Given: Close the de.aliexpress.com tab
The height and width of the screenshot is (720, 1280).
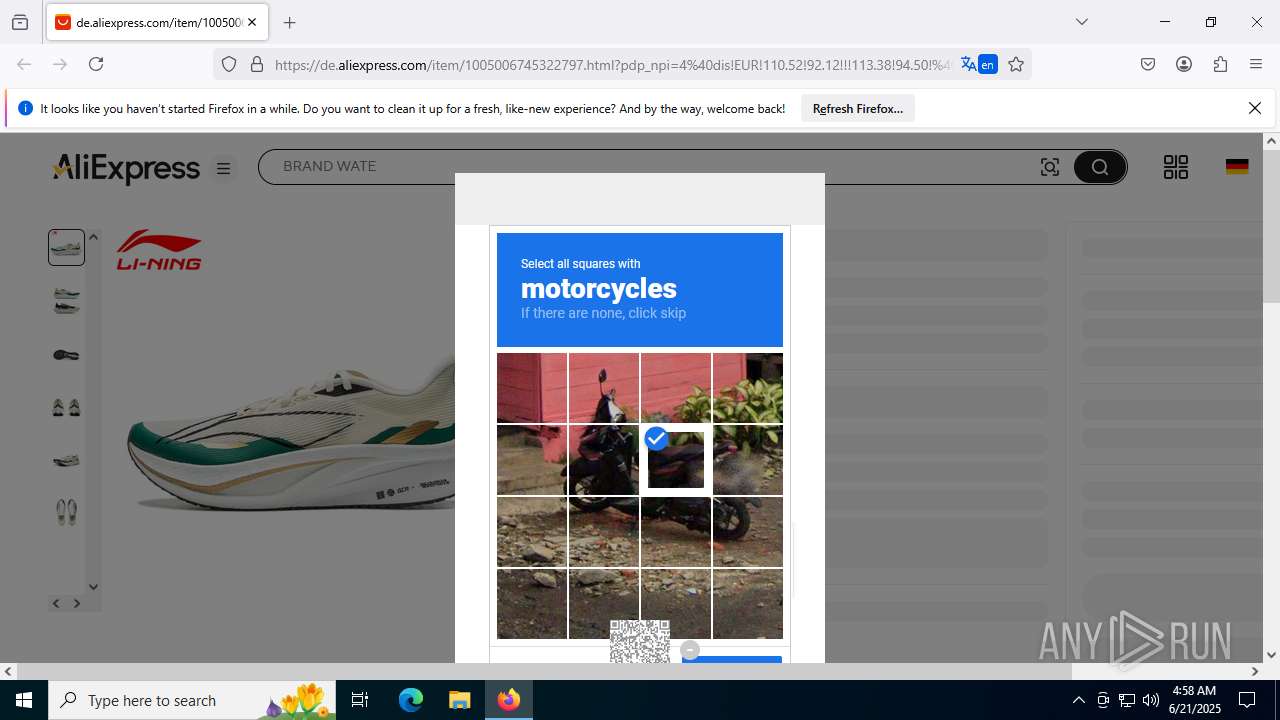Looking at the screenshot, I should 252,22.
